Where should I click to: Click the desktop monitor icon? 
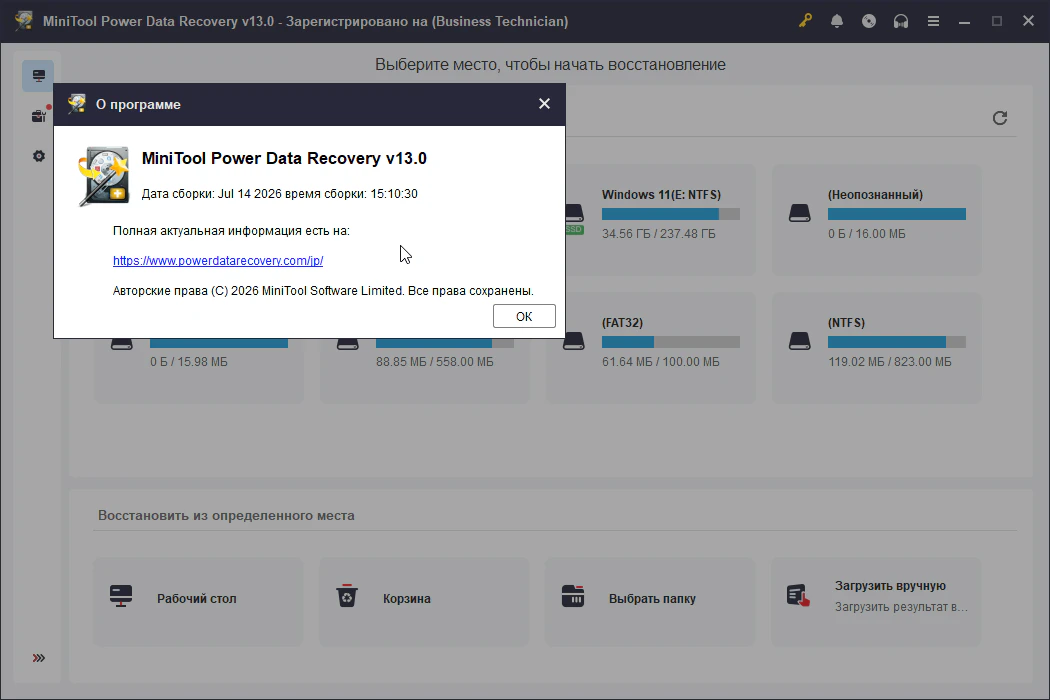pos(121,596)
